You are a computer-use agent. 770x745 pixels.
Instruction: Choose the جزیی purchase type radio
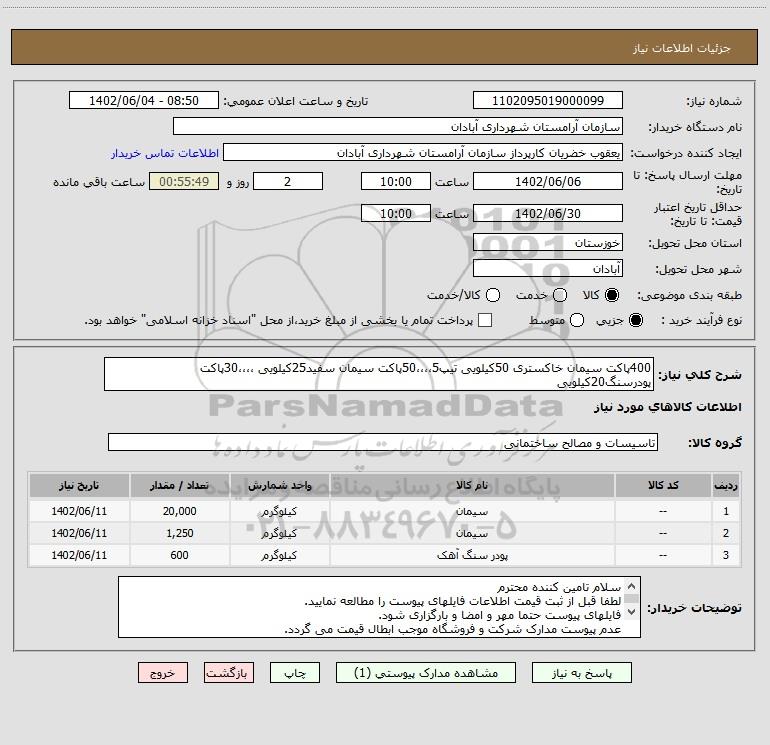tap(636, 320)
